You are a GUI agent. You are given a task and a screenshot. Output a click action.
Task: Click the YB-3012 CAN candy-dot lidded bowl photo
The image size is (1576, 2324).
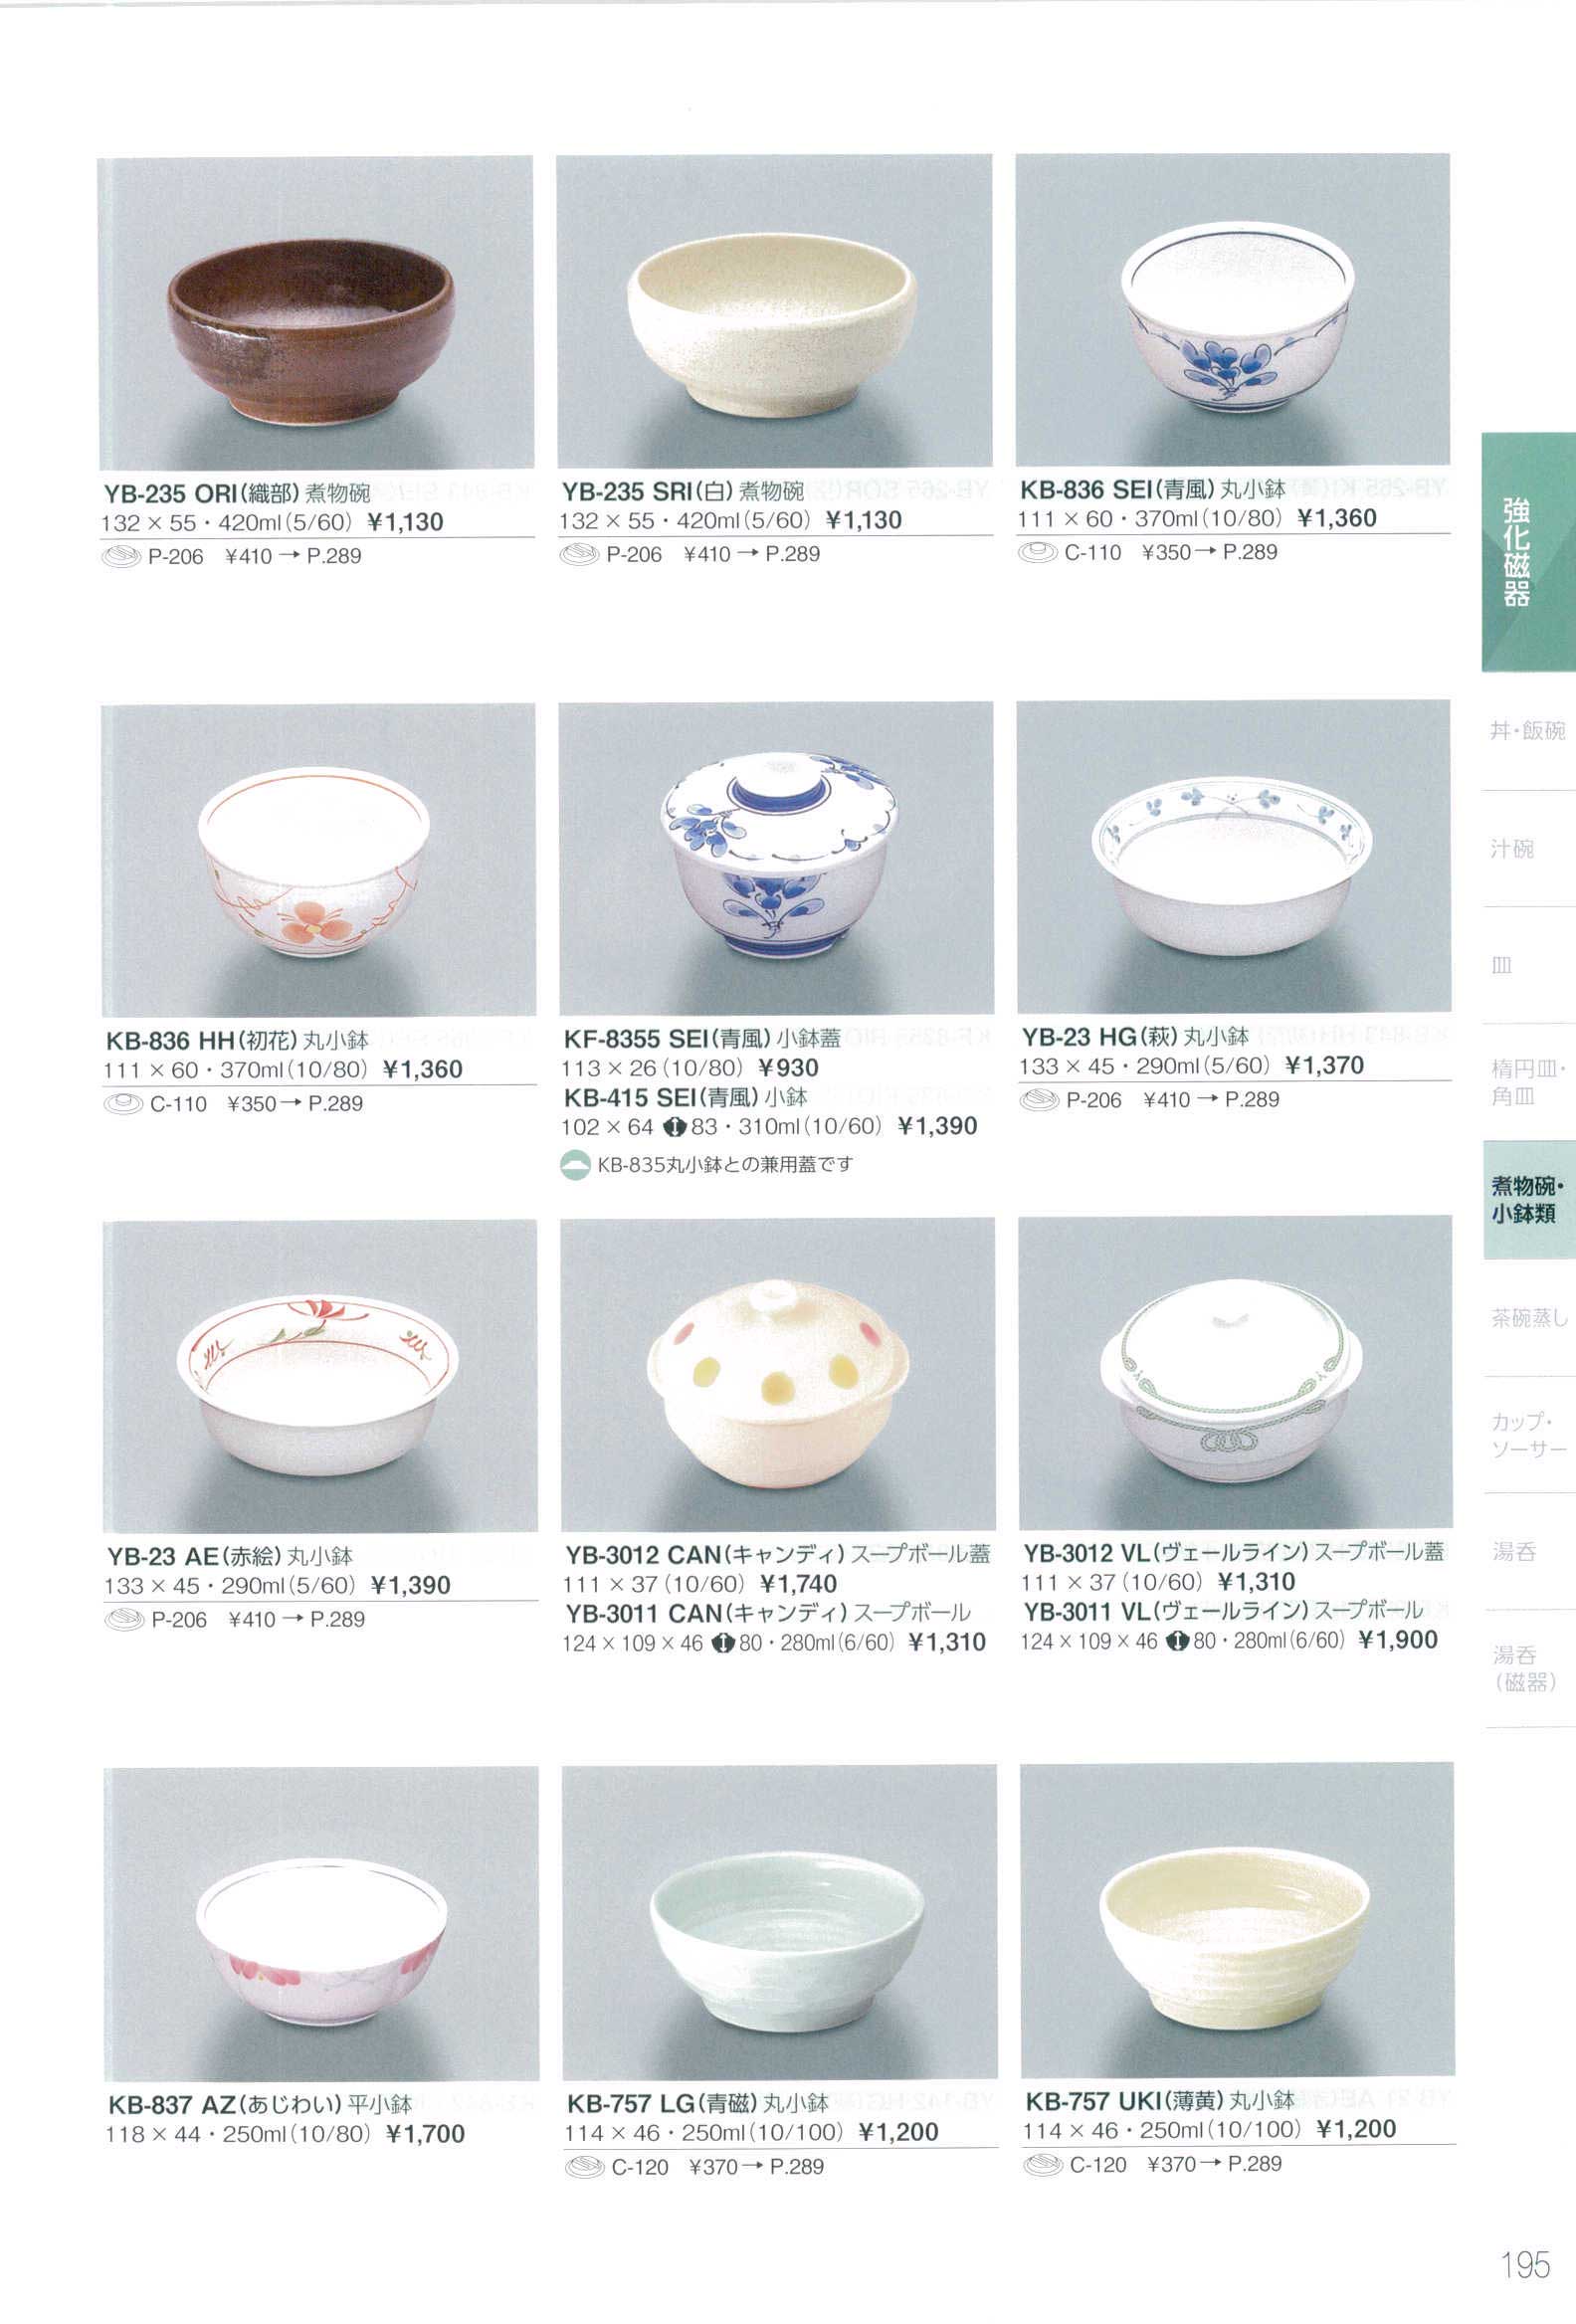coord(778,1374)
